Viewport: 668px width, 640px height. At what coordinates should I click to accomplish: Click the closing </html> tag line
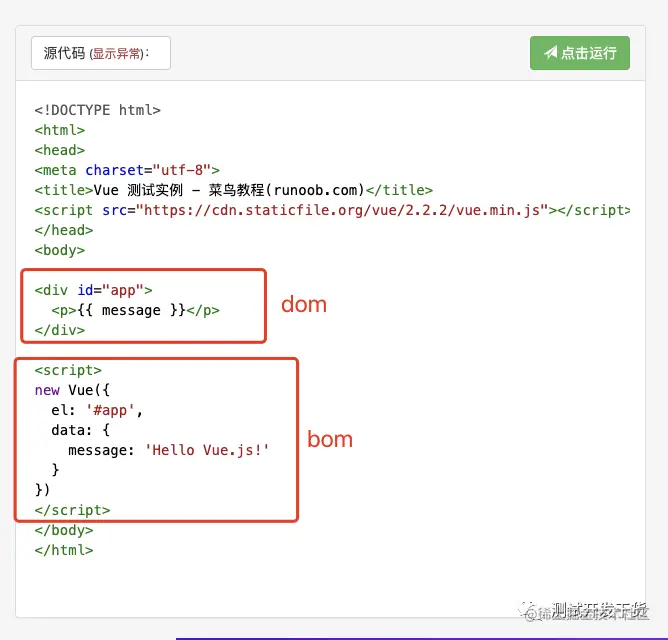pos(64,550)
